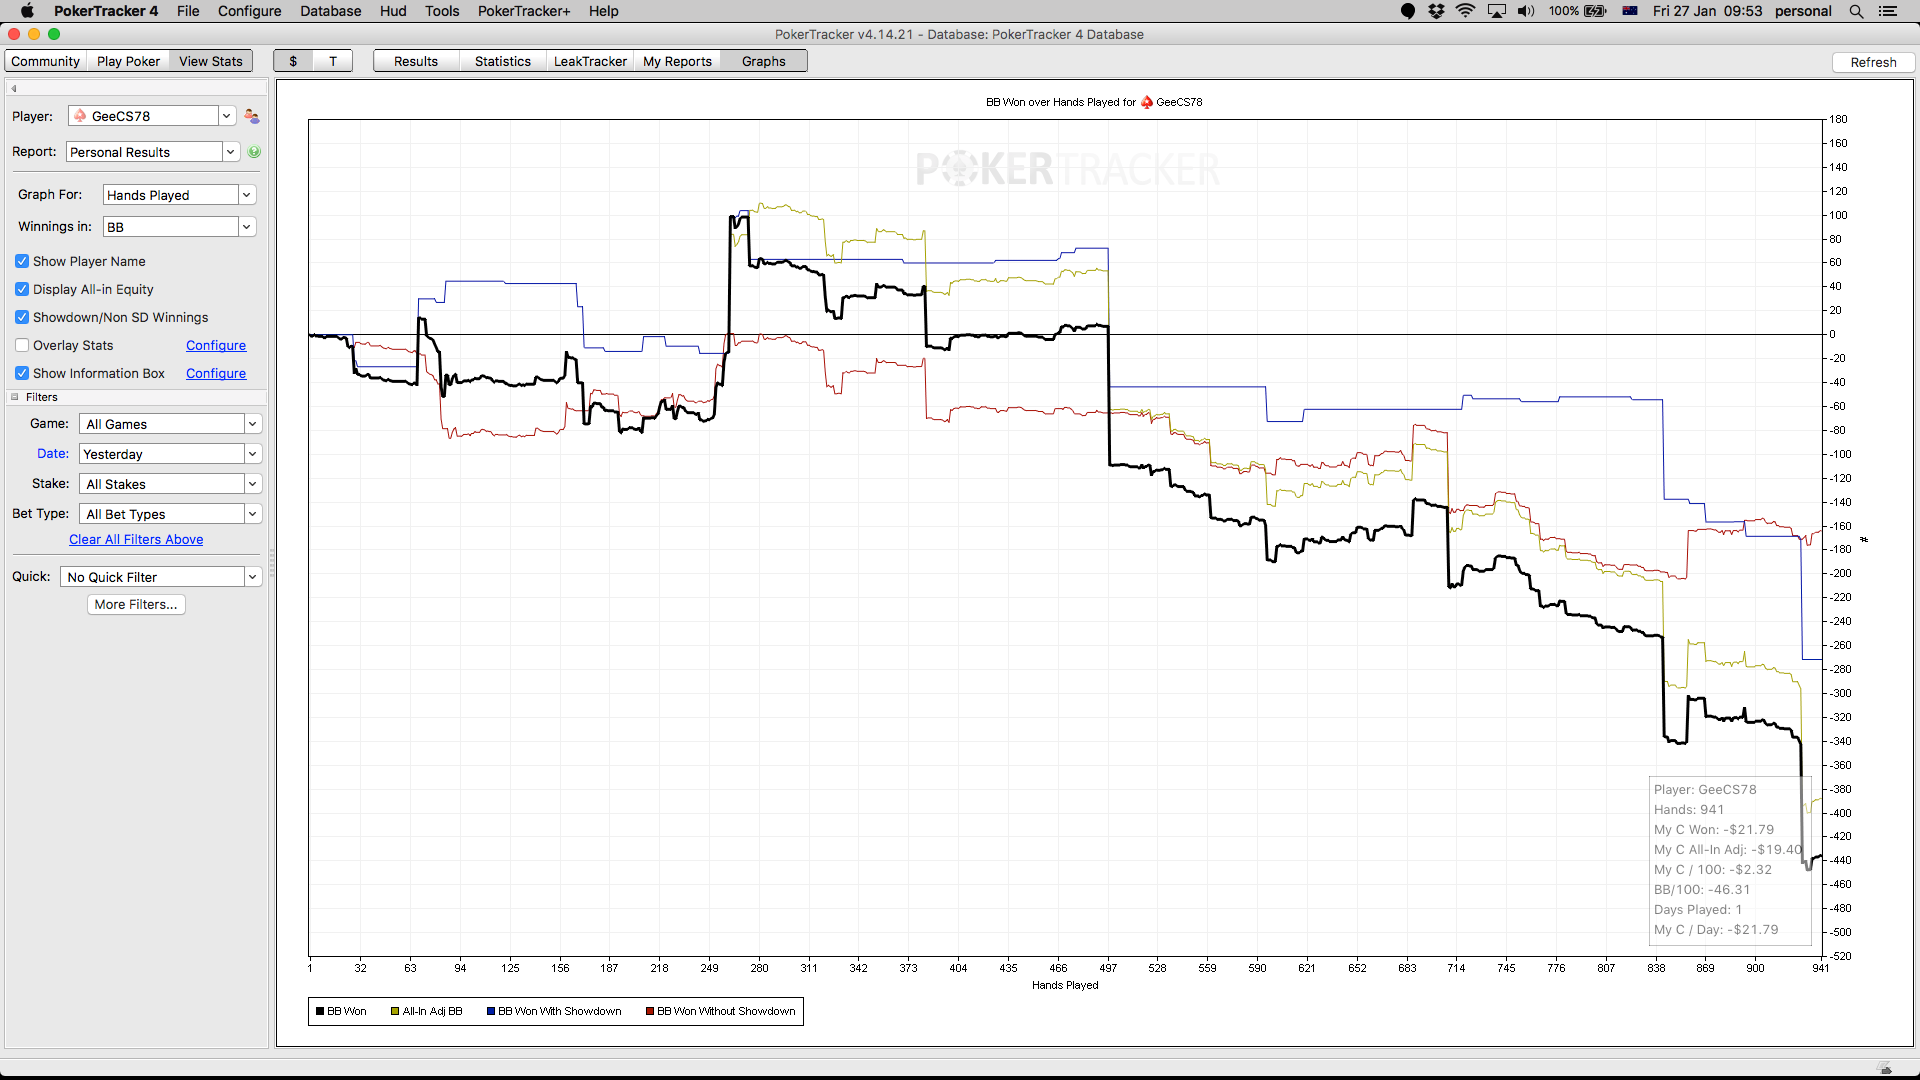Open Spotlight search
The height and width of the screenshot is (1080, 1920).
coord(1856,11)
